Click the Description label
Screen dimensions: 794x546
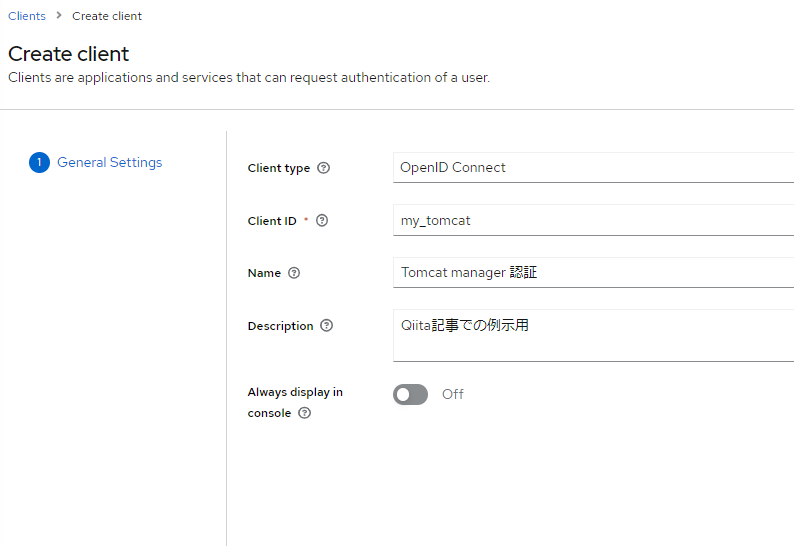click(x=281, y=326)
